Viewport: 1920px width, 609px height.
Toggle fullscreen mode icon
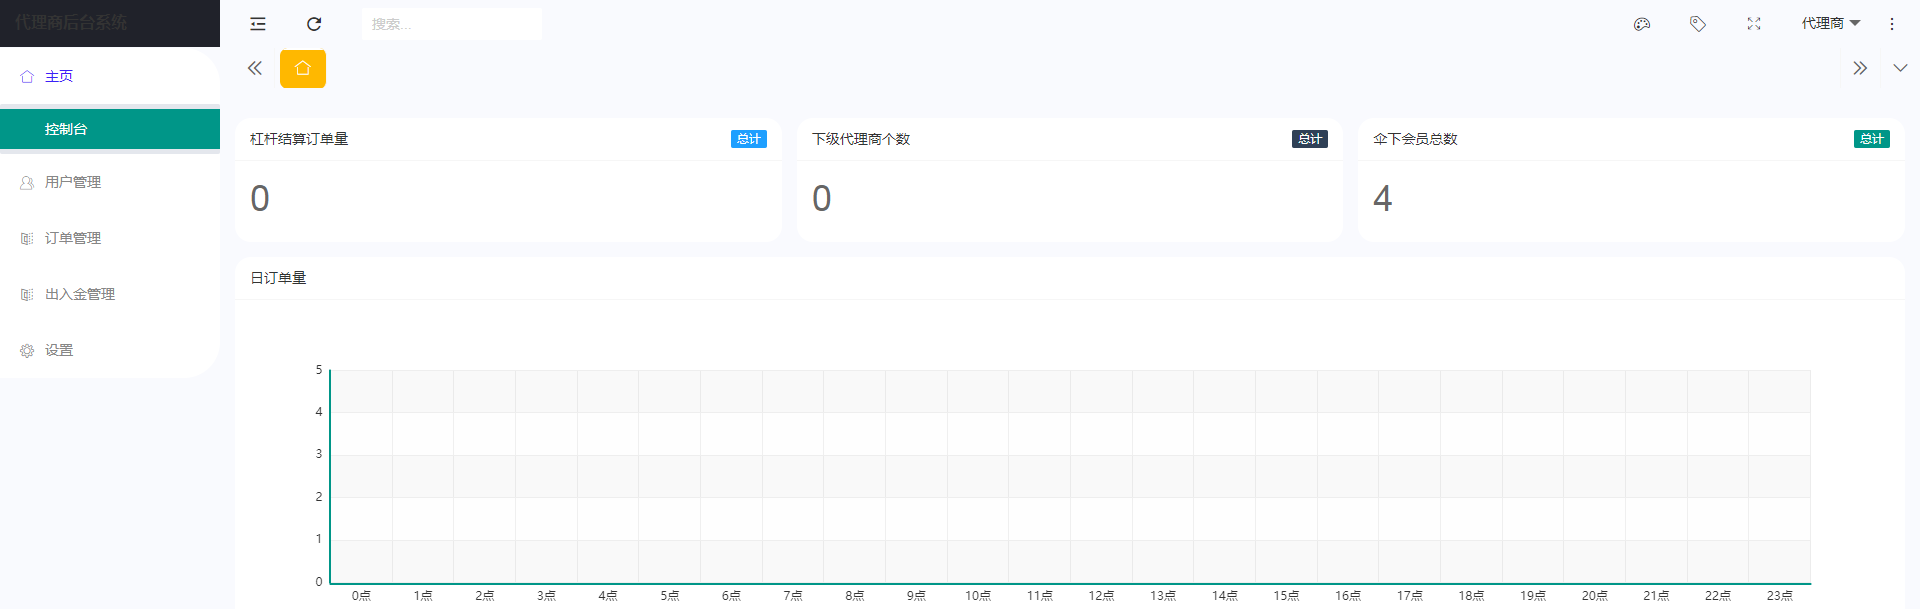tap(1754, 24)
